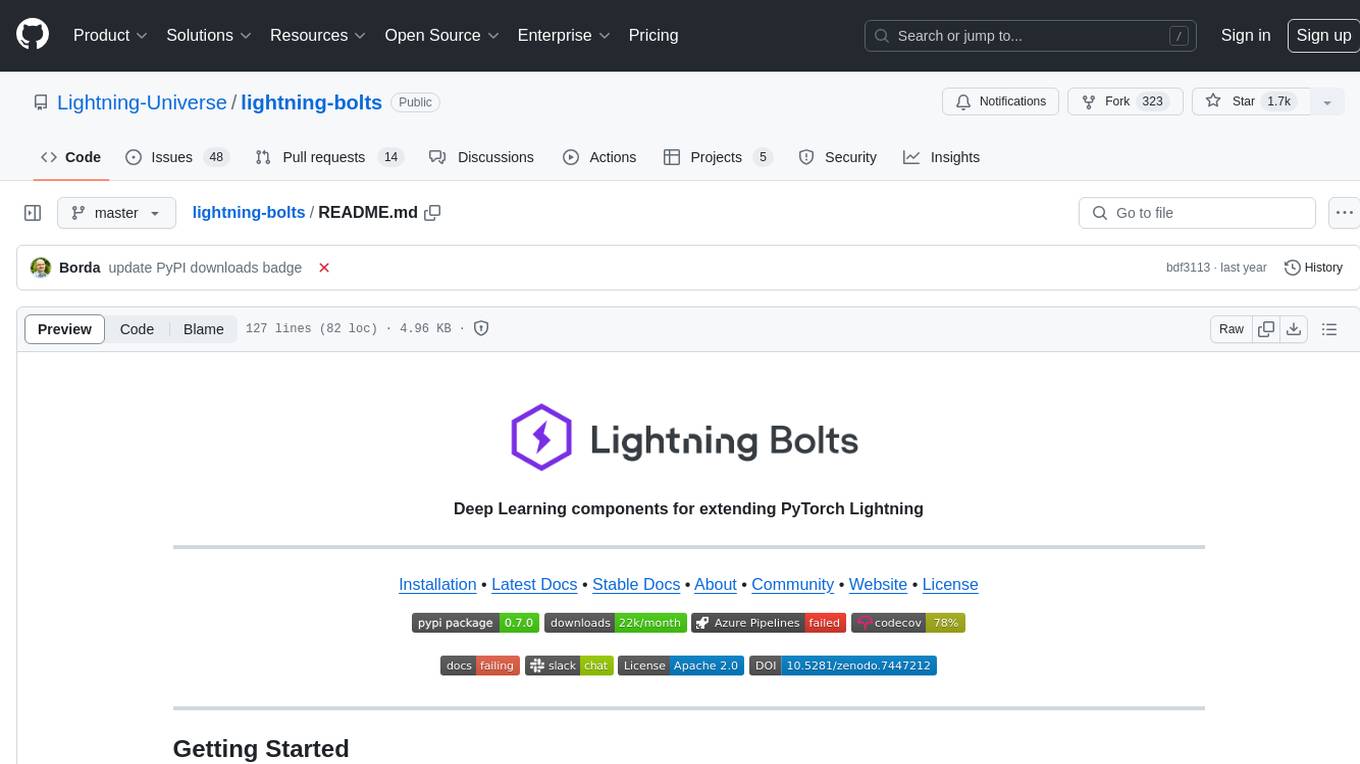Click the Raw button
Viewport: 1360px width, 764px height.
(x=1231, y=329)
